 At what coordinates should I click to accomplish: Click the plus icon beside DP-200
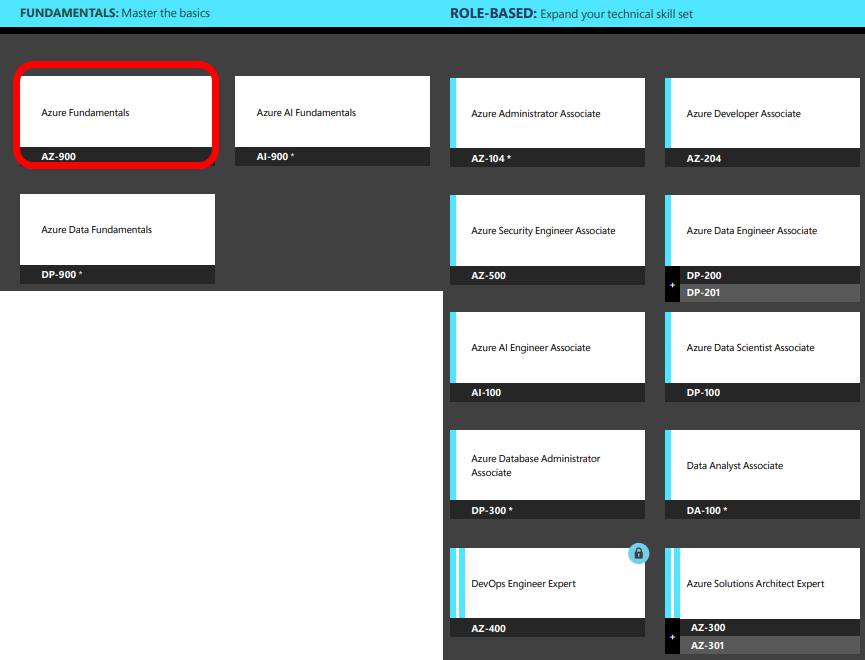click(672, 285)
